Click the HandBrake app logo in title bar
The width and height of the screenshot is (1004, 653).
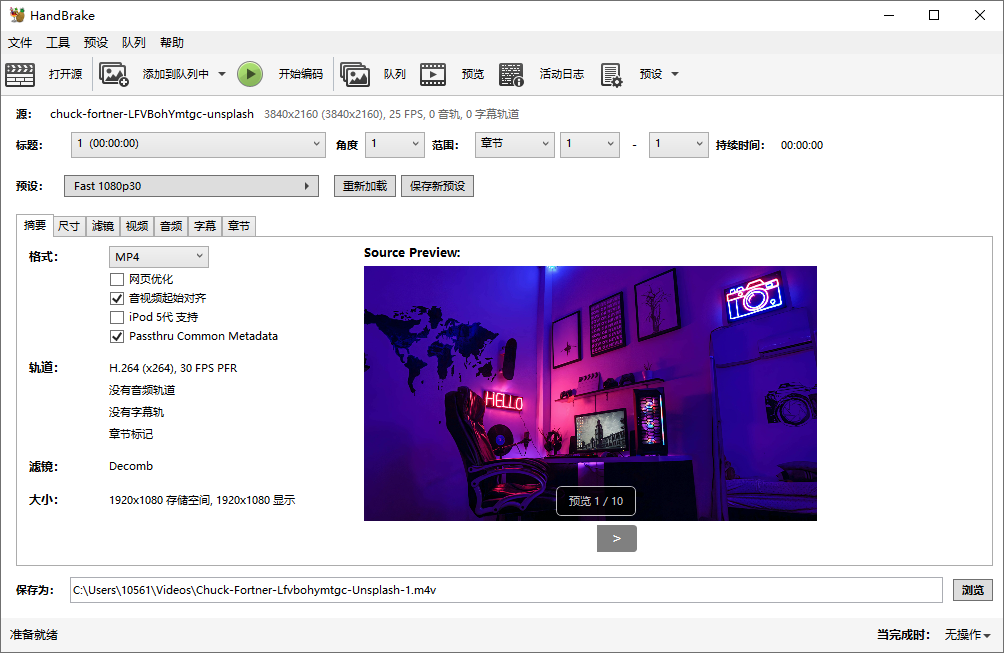click(17, 15)
